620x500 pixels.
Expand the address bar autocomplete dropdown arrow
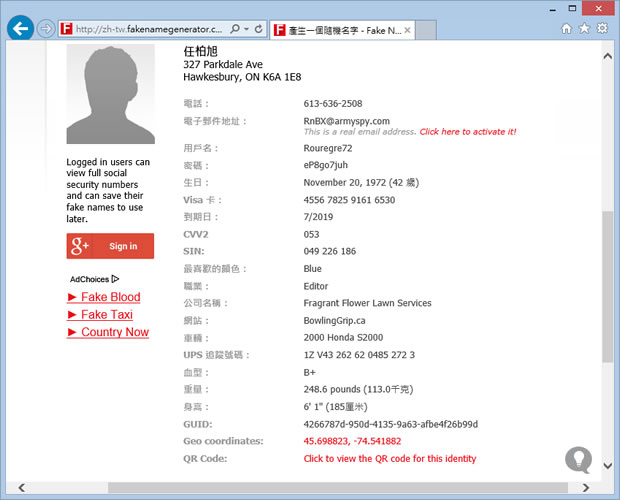[x=246, y=29]
